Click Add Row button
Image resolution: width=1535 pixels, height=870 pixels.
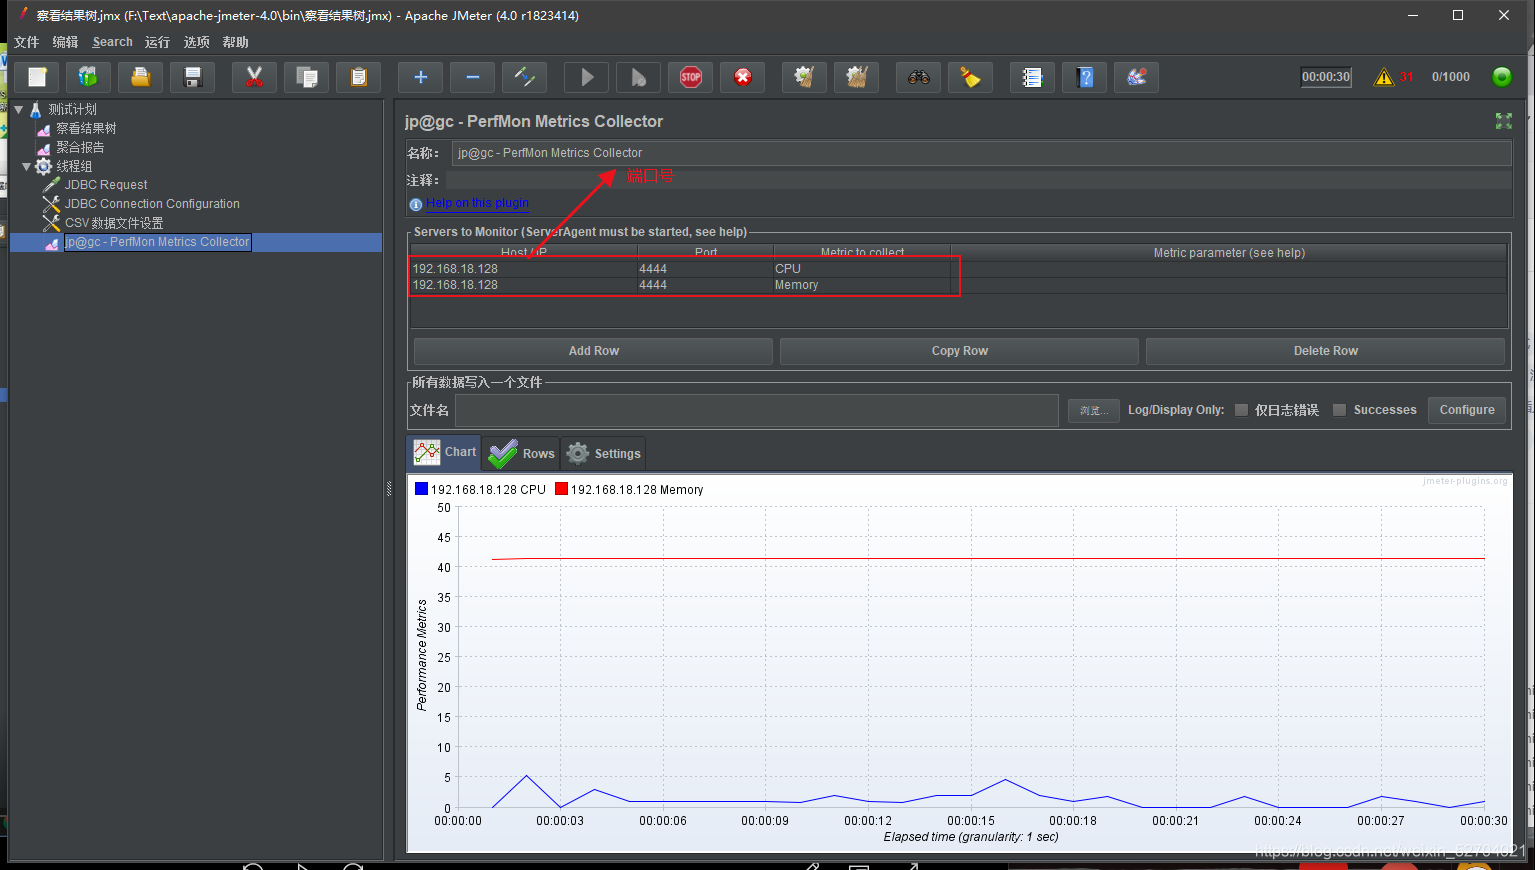593,351
